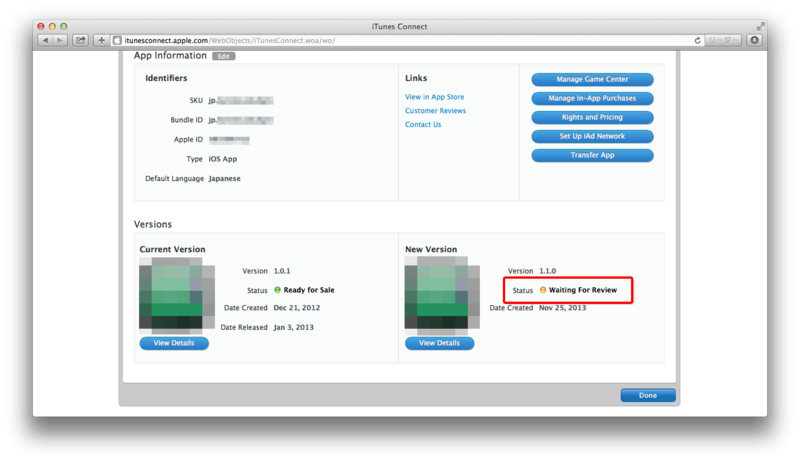800x462 pixels.
Task: Click the page icon beside the URL
Action: pos(117,40)
